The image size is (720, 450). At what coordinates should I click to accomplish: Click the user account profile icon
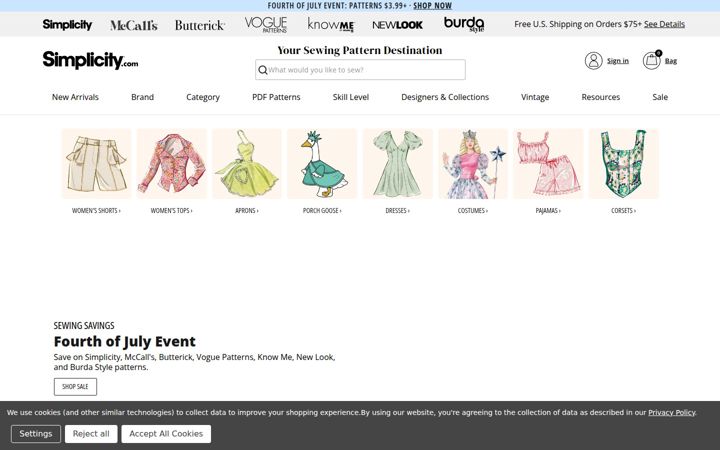tap(593, 61)
